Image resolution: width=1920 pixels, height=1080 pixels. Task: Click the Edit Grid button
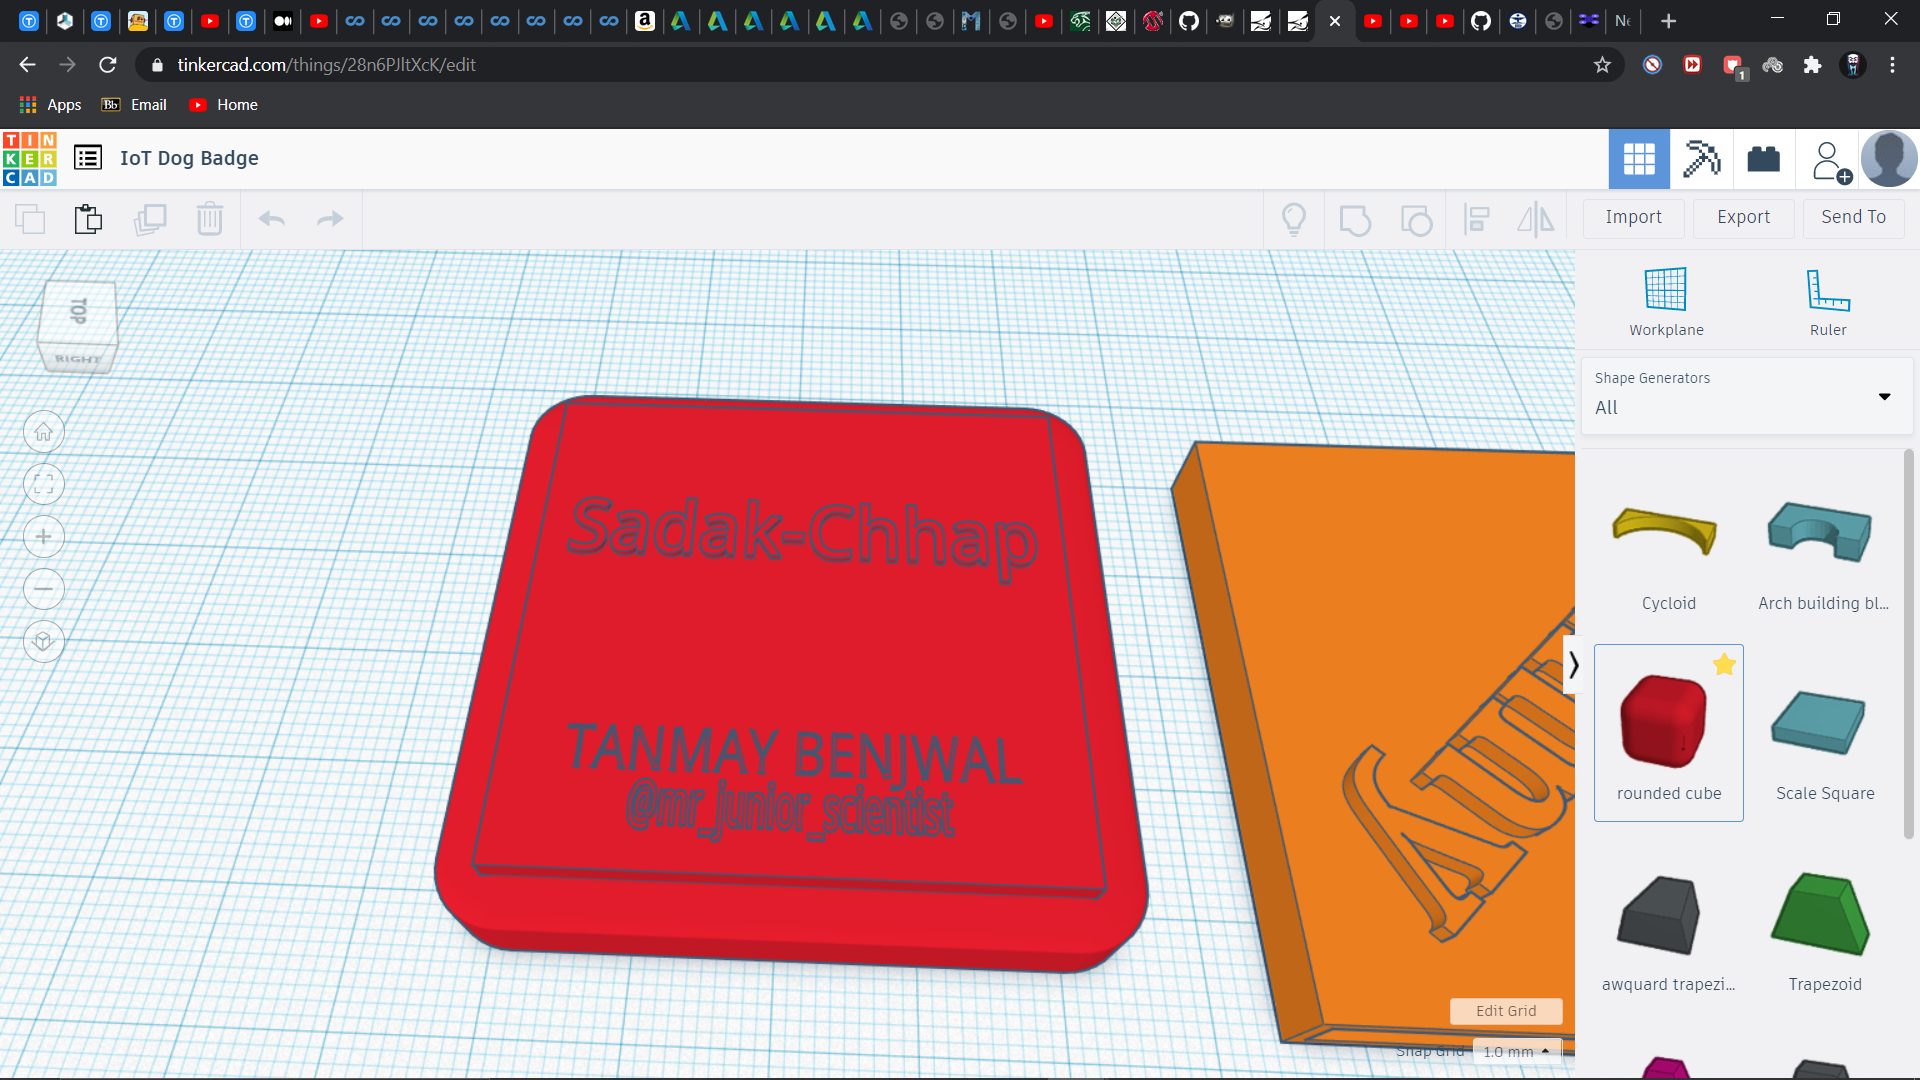[1505, 1011]
